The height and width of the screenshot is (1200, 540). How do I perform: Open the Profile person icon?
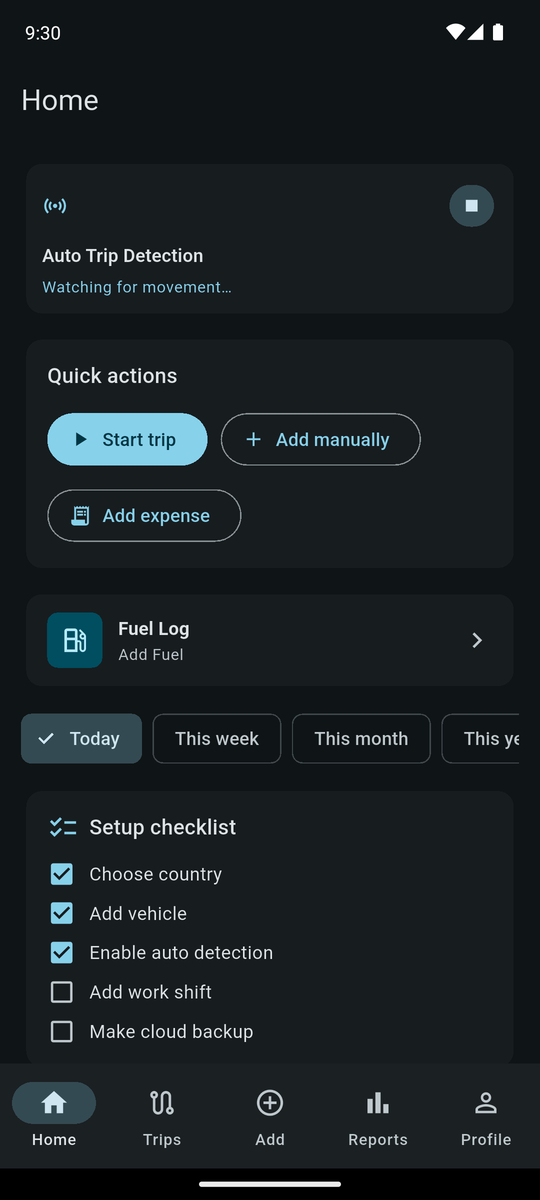click(x=486, y=1103)
